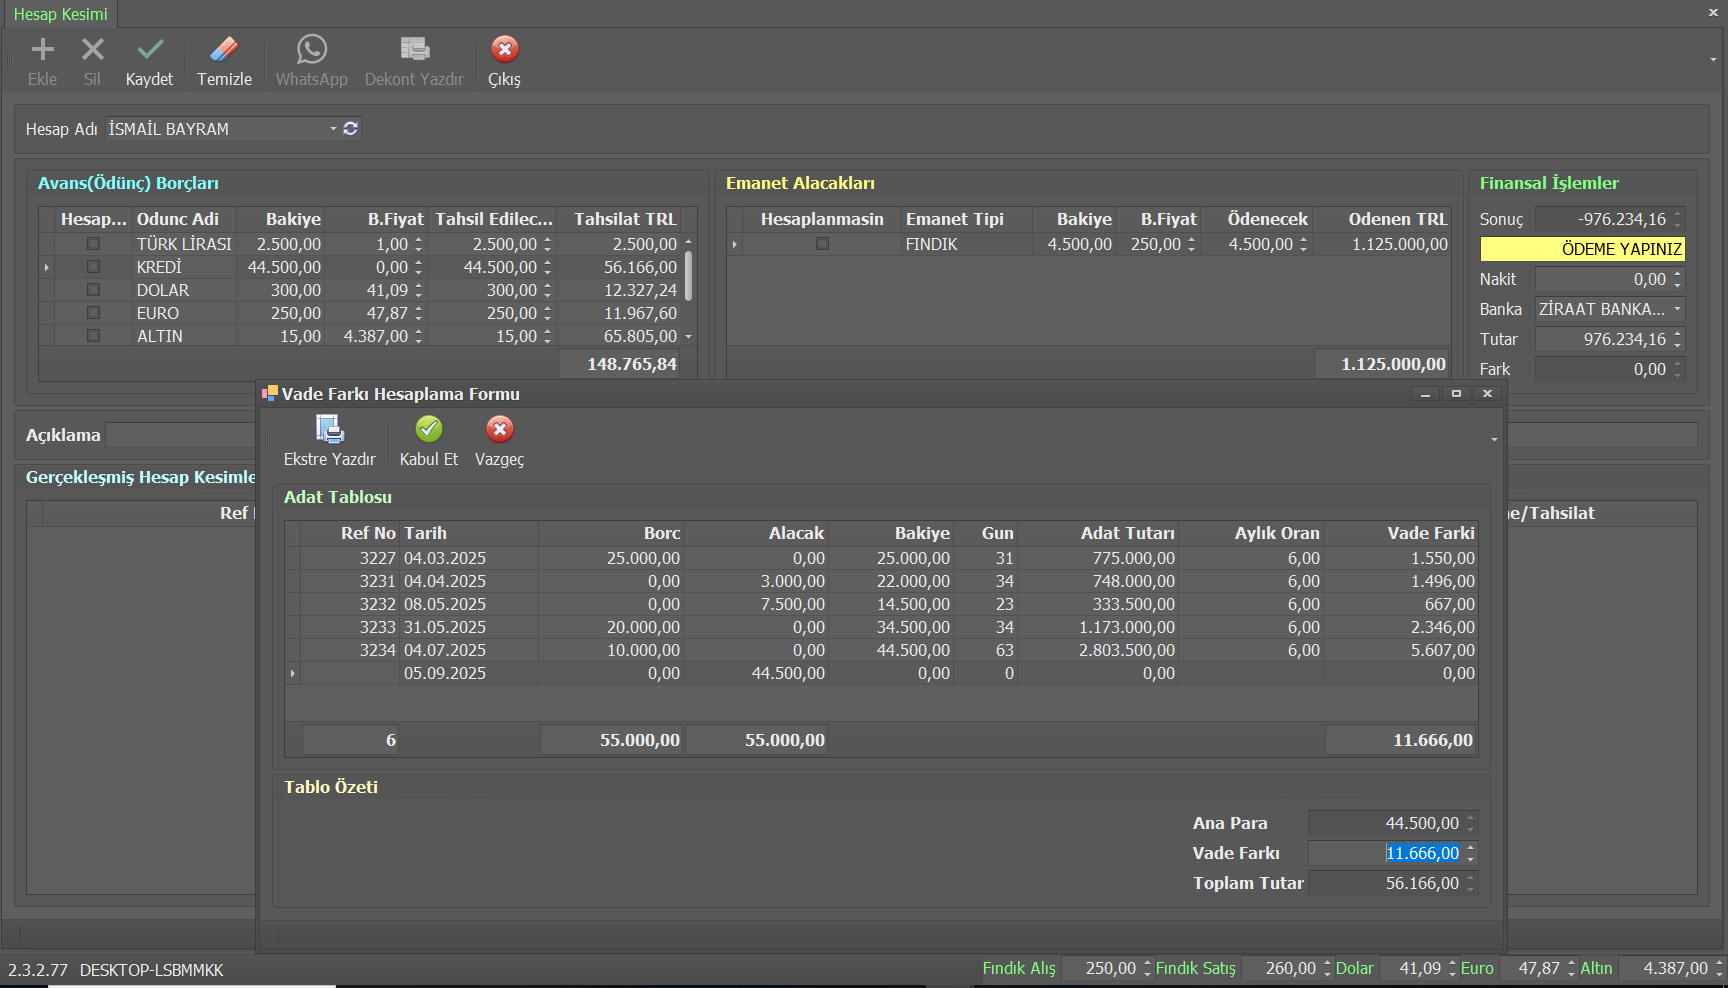Accept calculation with Kabul Et icon
The height and width of the screenshot is (988, 1728).
pyautogui.click(x=428, y=430)
